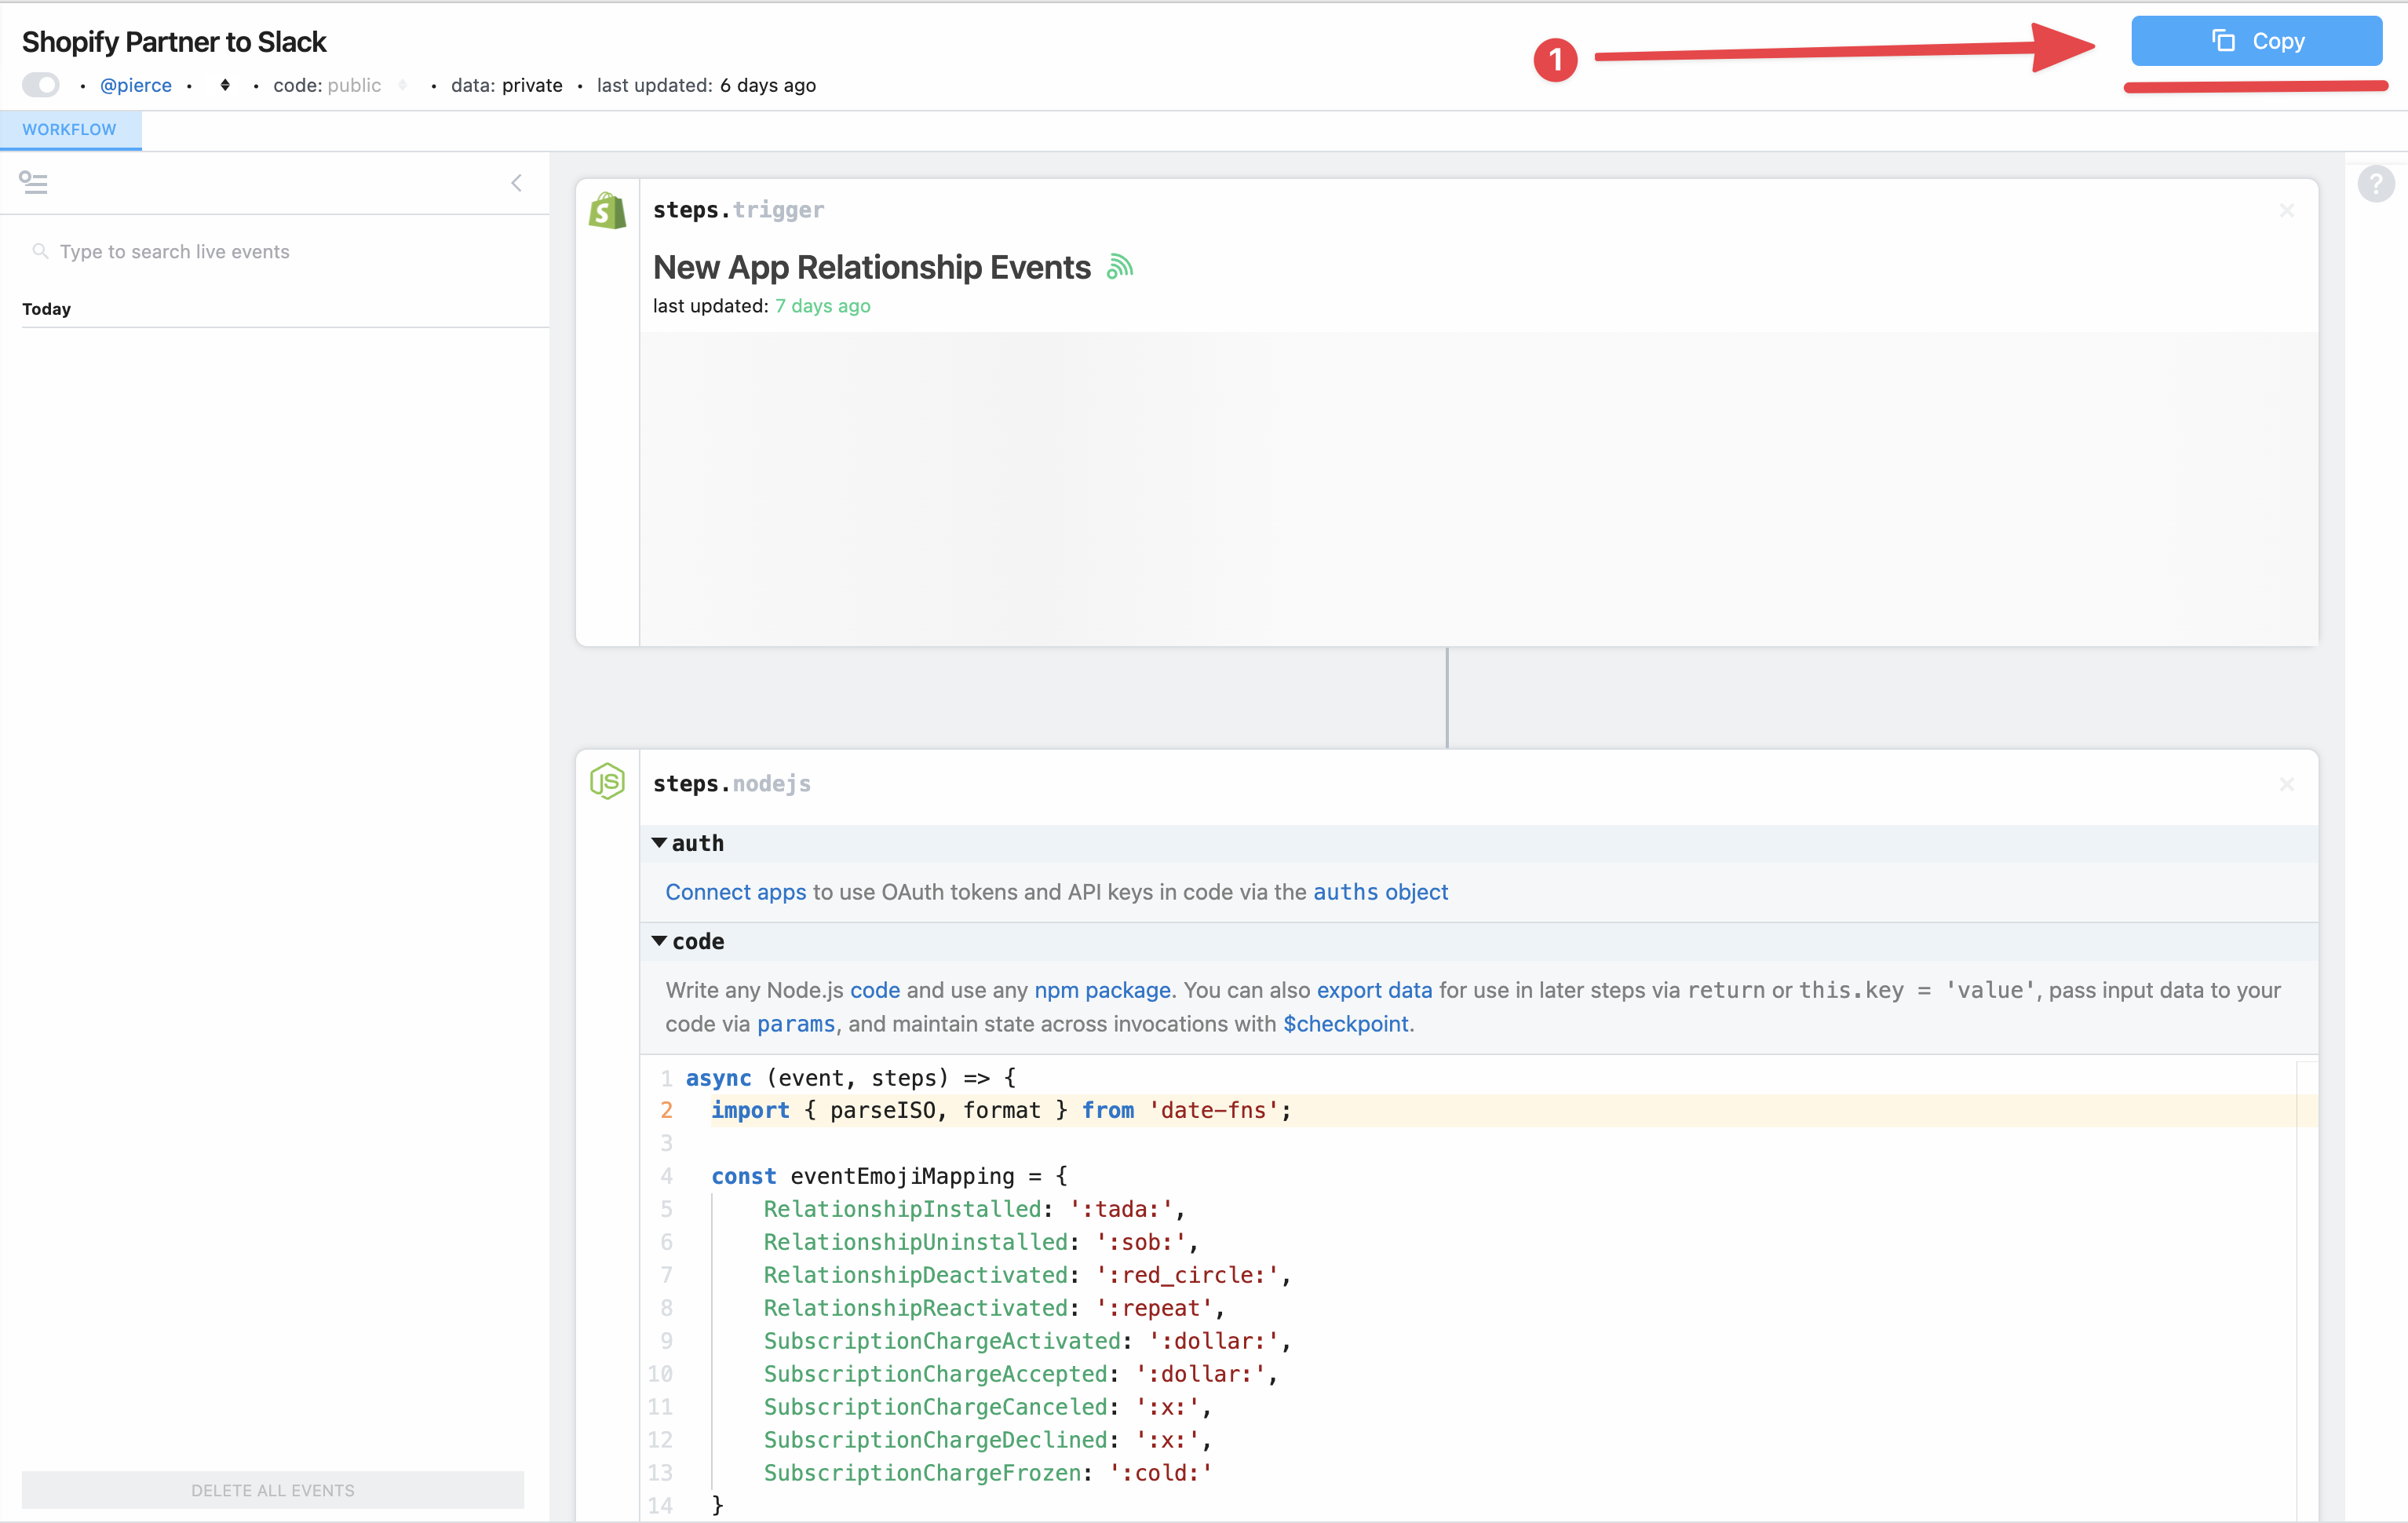Remove the steps.trigger step with its X
The width and height of the screenshot is (2408, 1523).
[2286, 210]
